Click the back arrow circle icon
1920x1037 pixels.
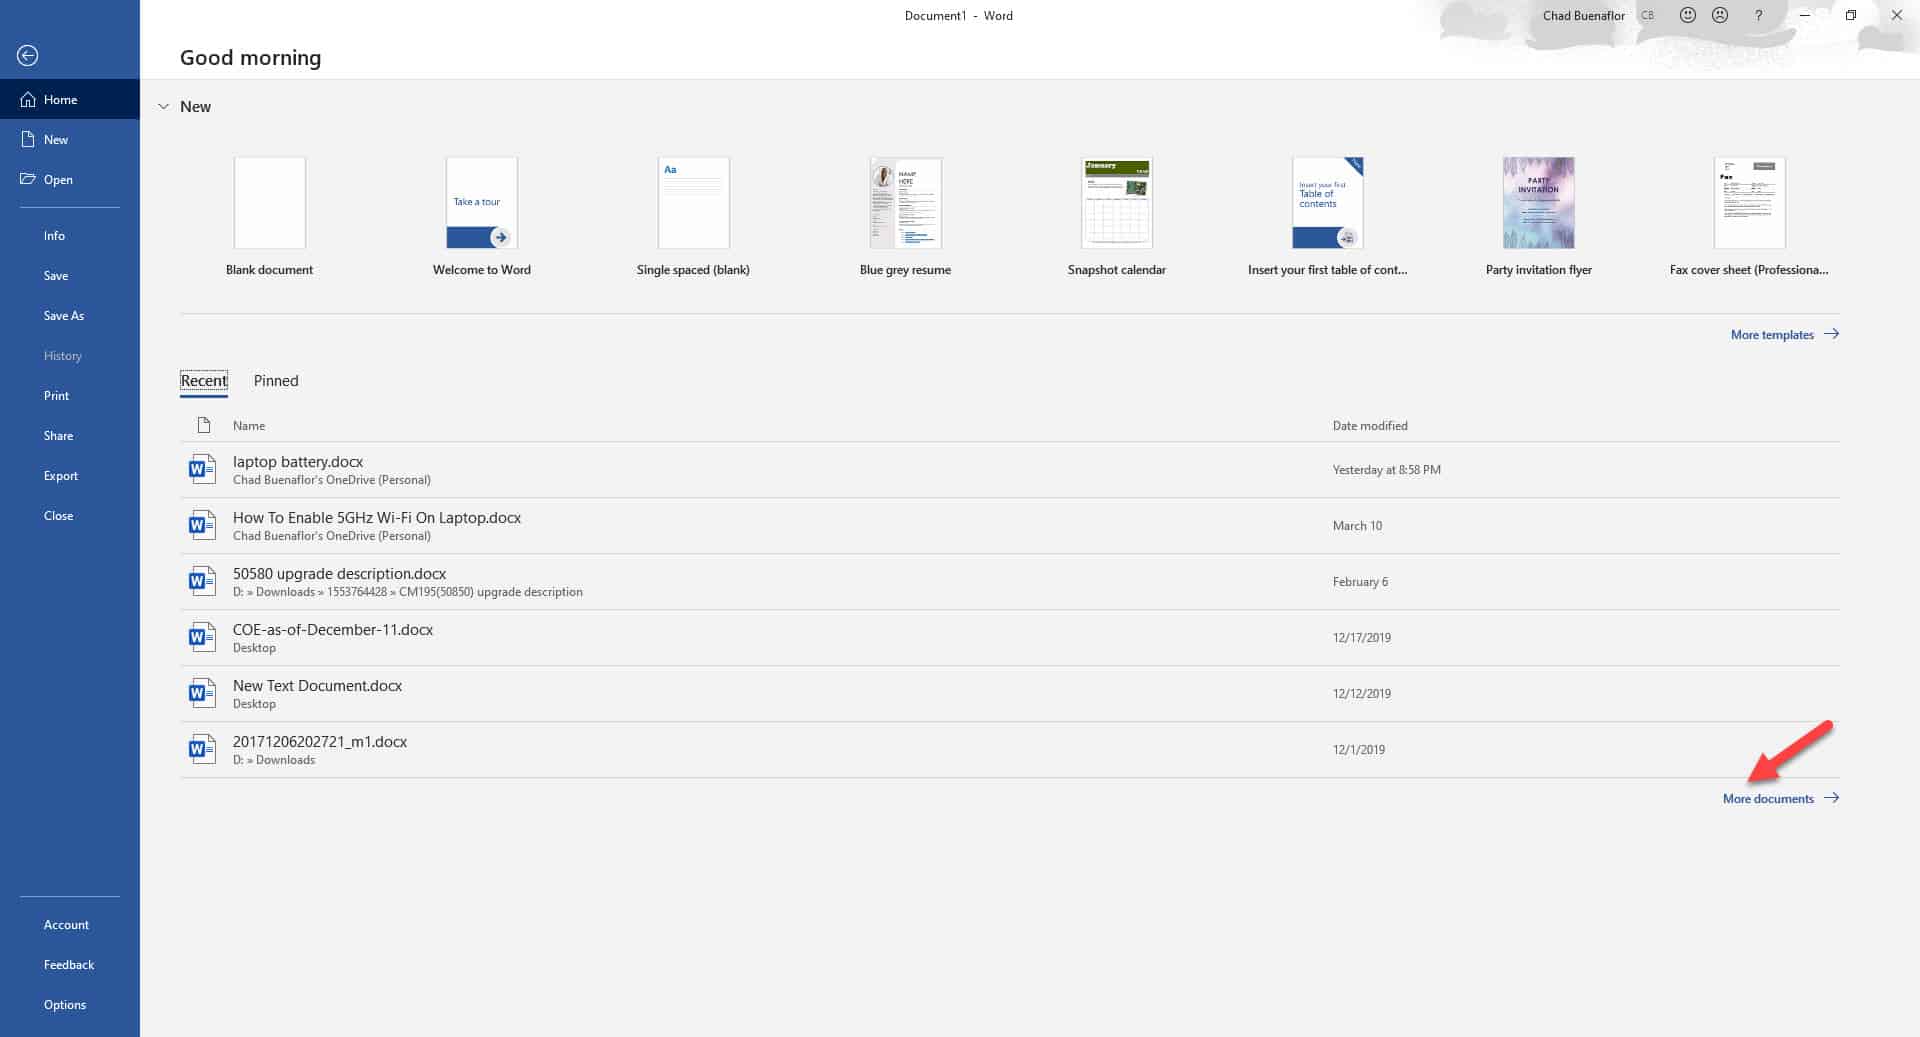[x=28, y=56]
